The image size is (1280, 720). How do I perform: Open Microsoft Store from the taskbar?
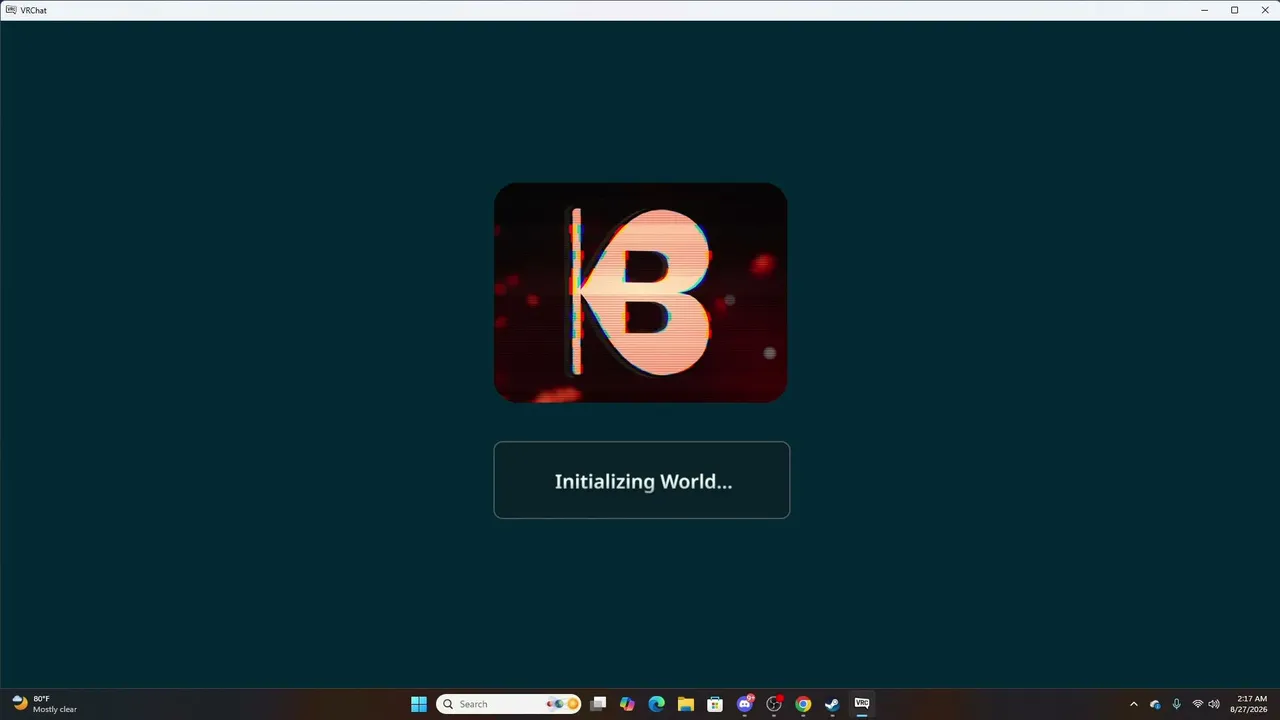pyautogui.click(x=715, y=704)
